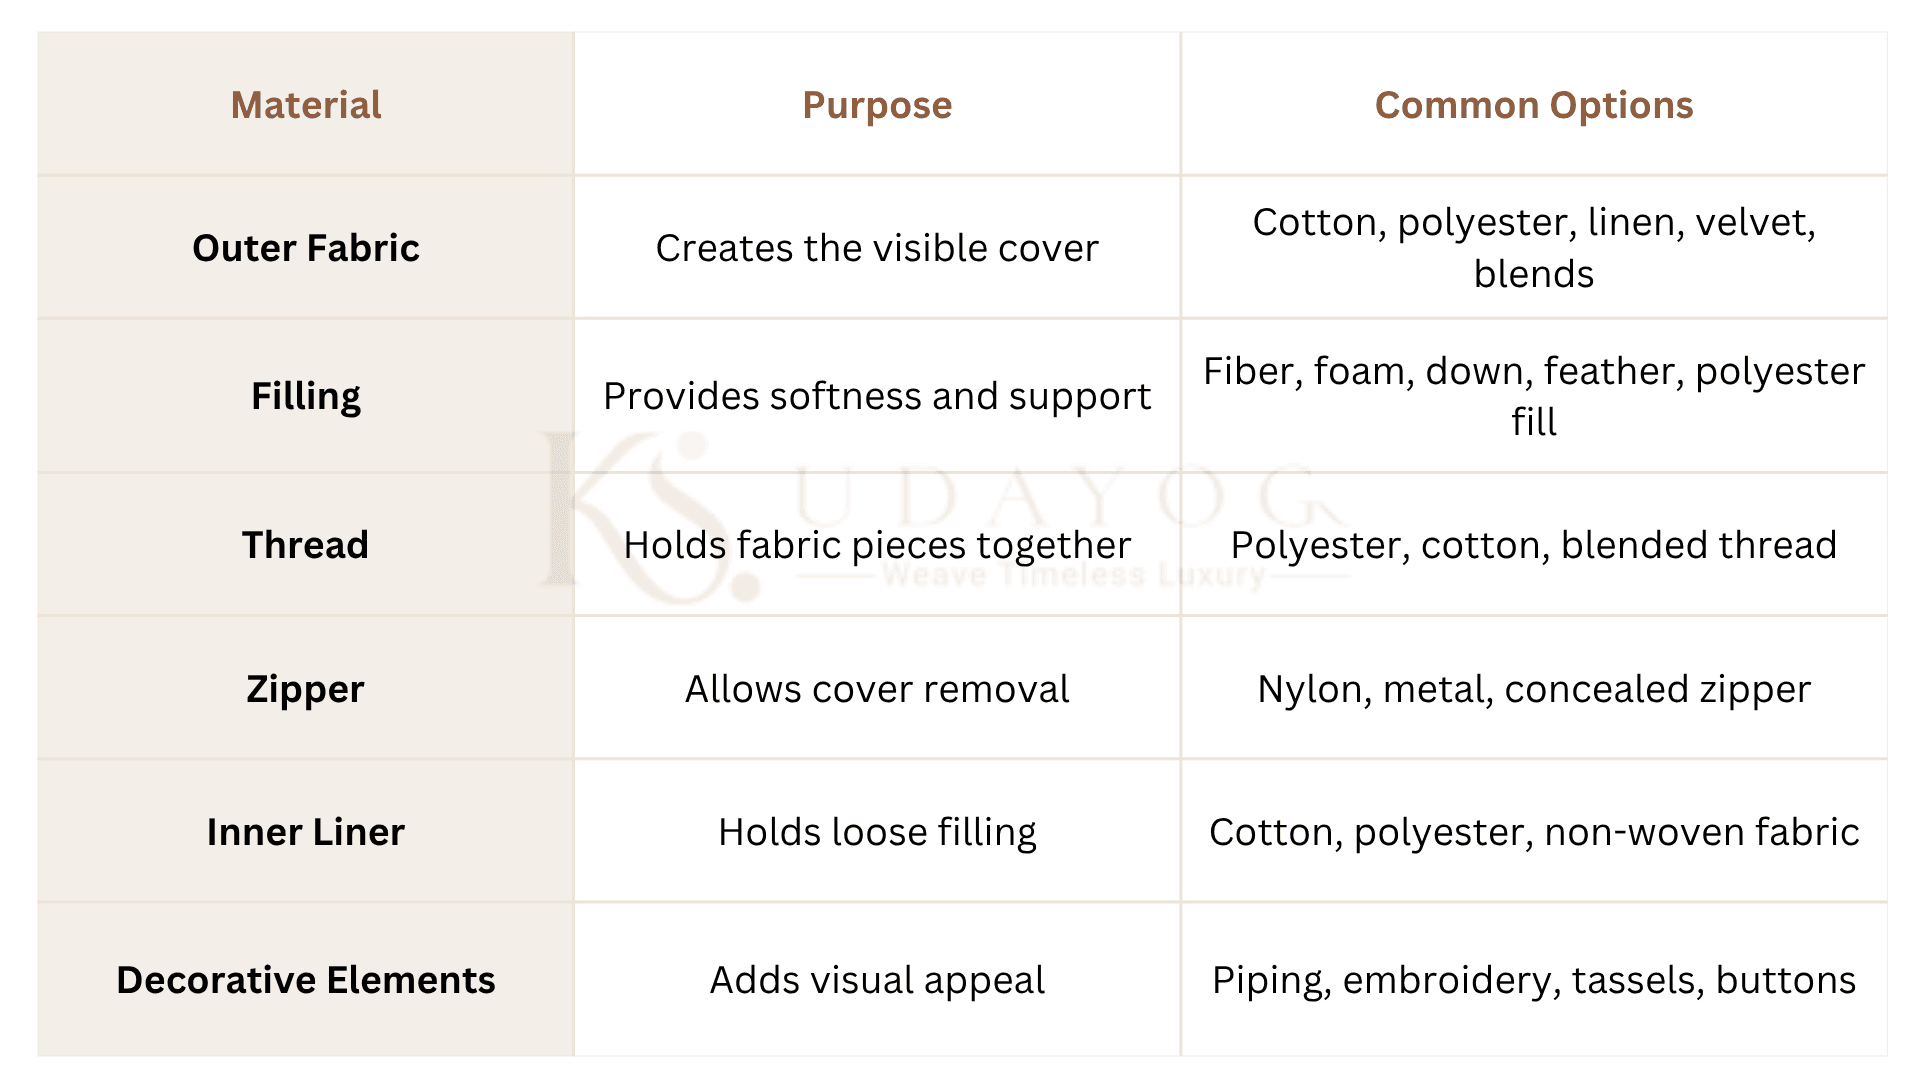Select the Zipper row label
Viewport: 1920px width, 1080px height.
pyautogui.click(x=306, y=689)
